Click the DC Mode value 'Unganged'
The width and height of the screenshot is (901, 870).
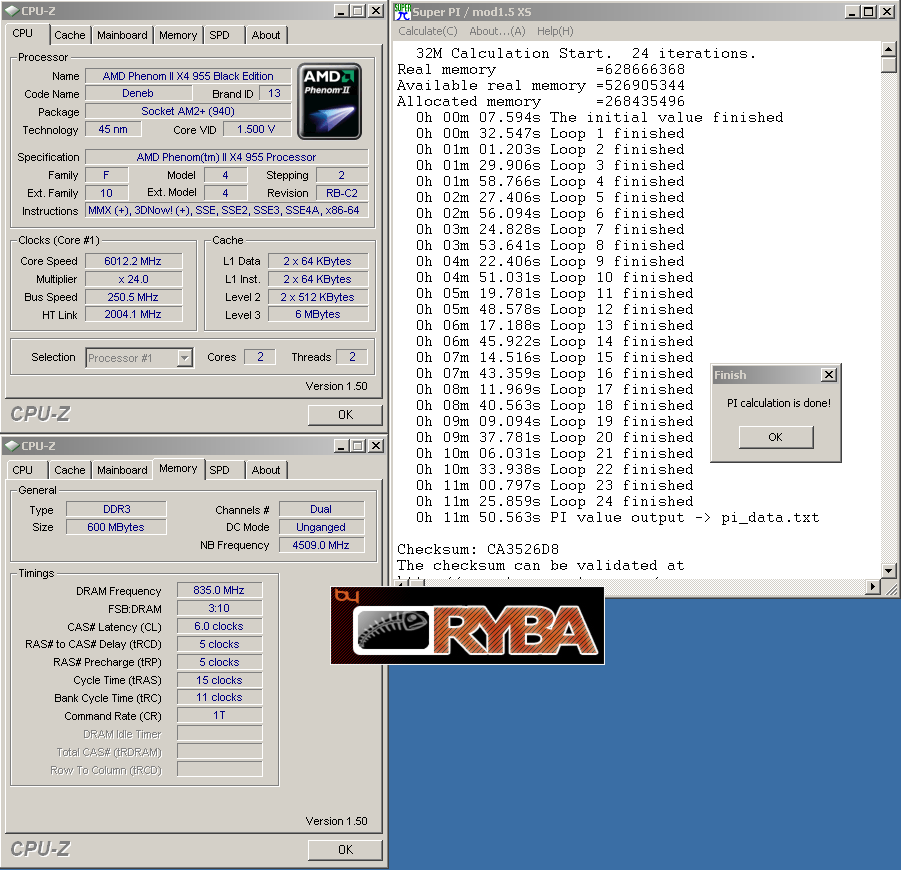[321, 527]
